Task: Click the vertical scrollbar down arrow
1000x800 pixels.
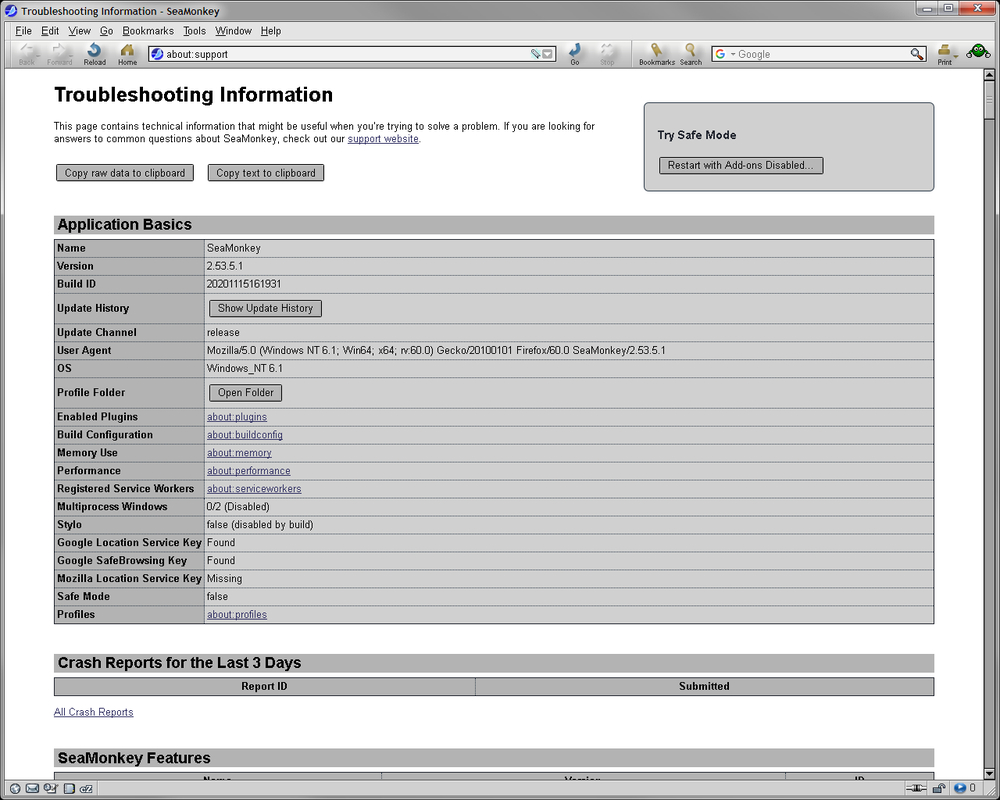Action: pyautogui.click(x=989, y=774)
